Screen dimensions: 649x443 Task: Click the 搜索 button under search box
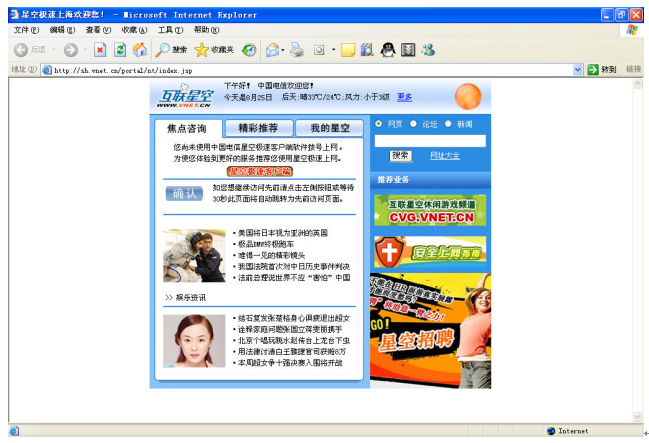tap(400, 156)
